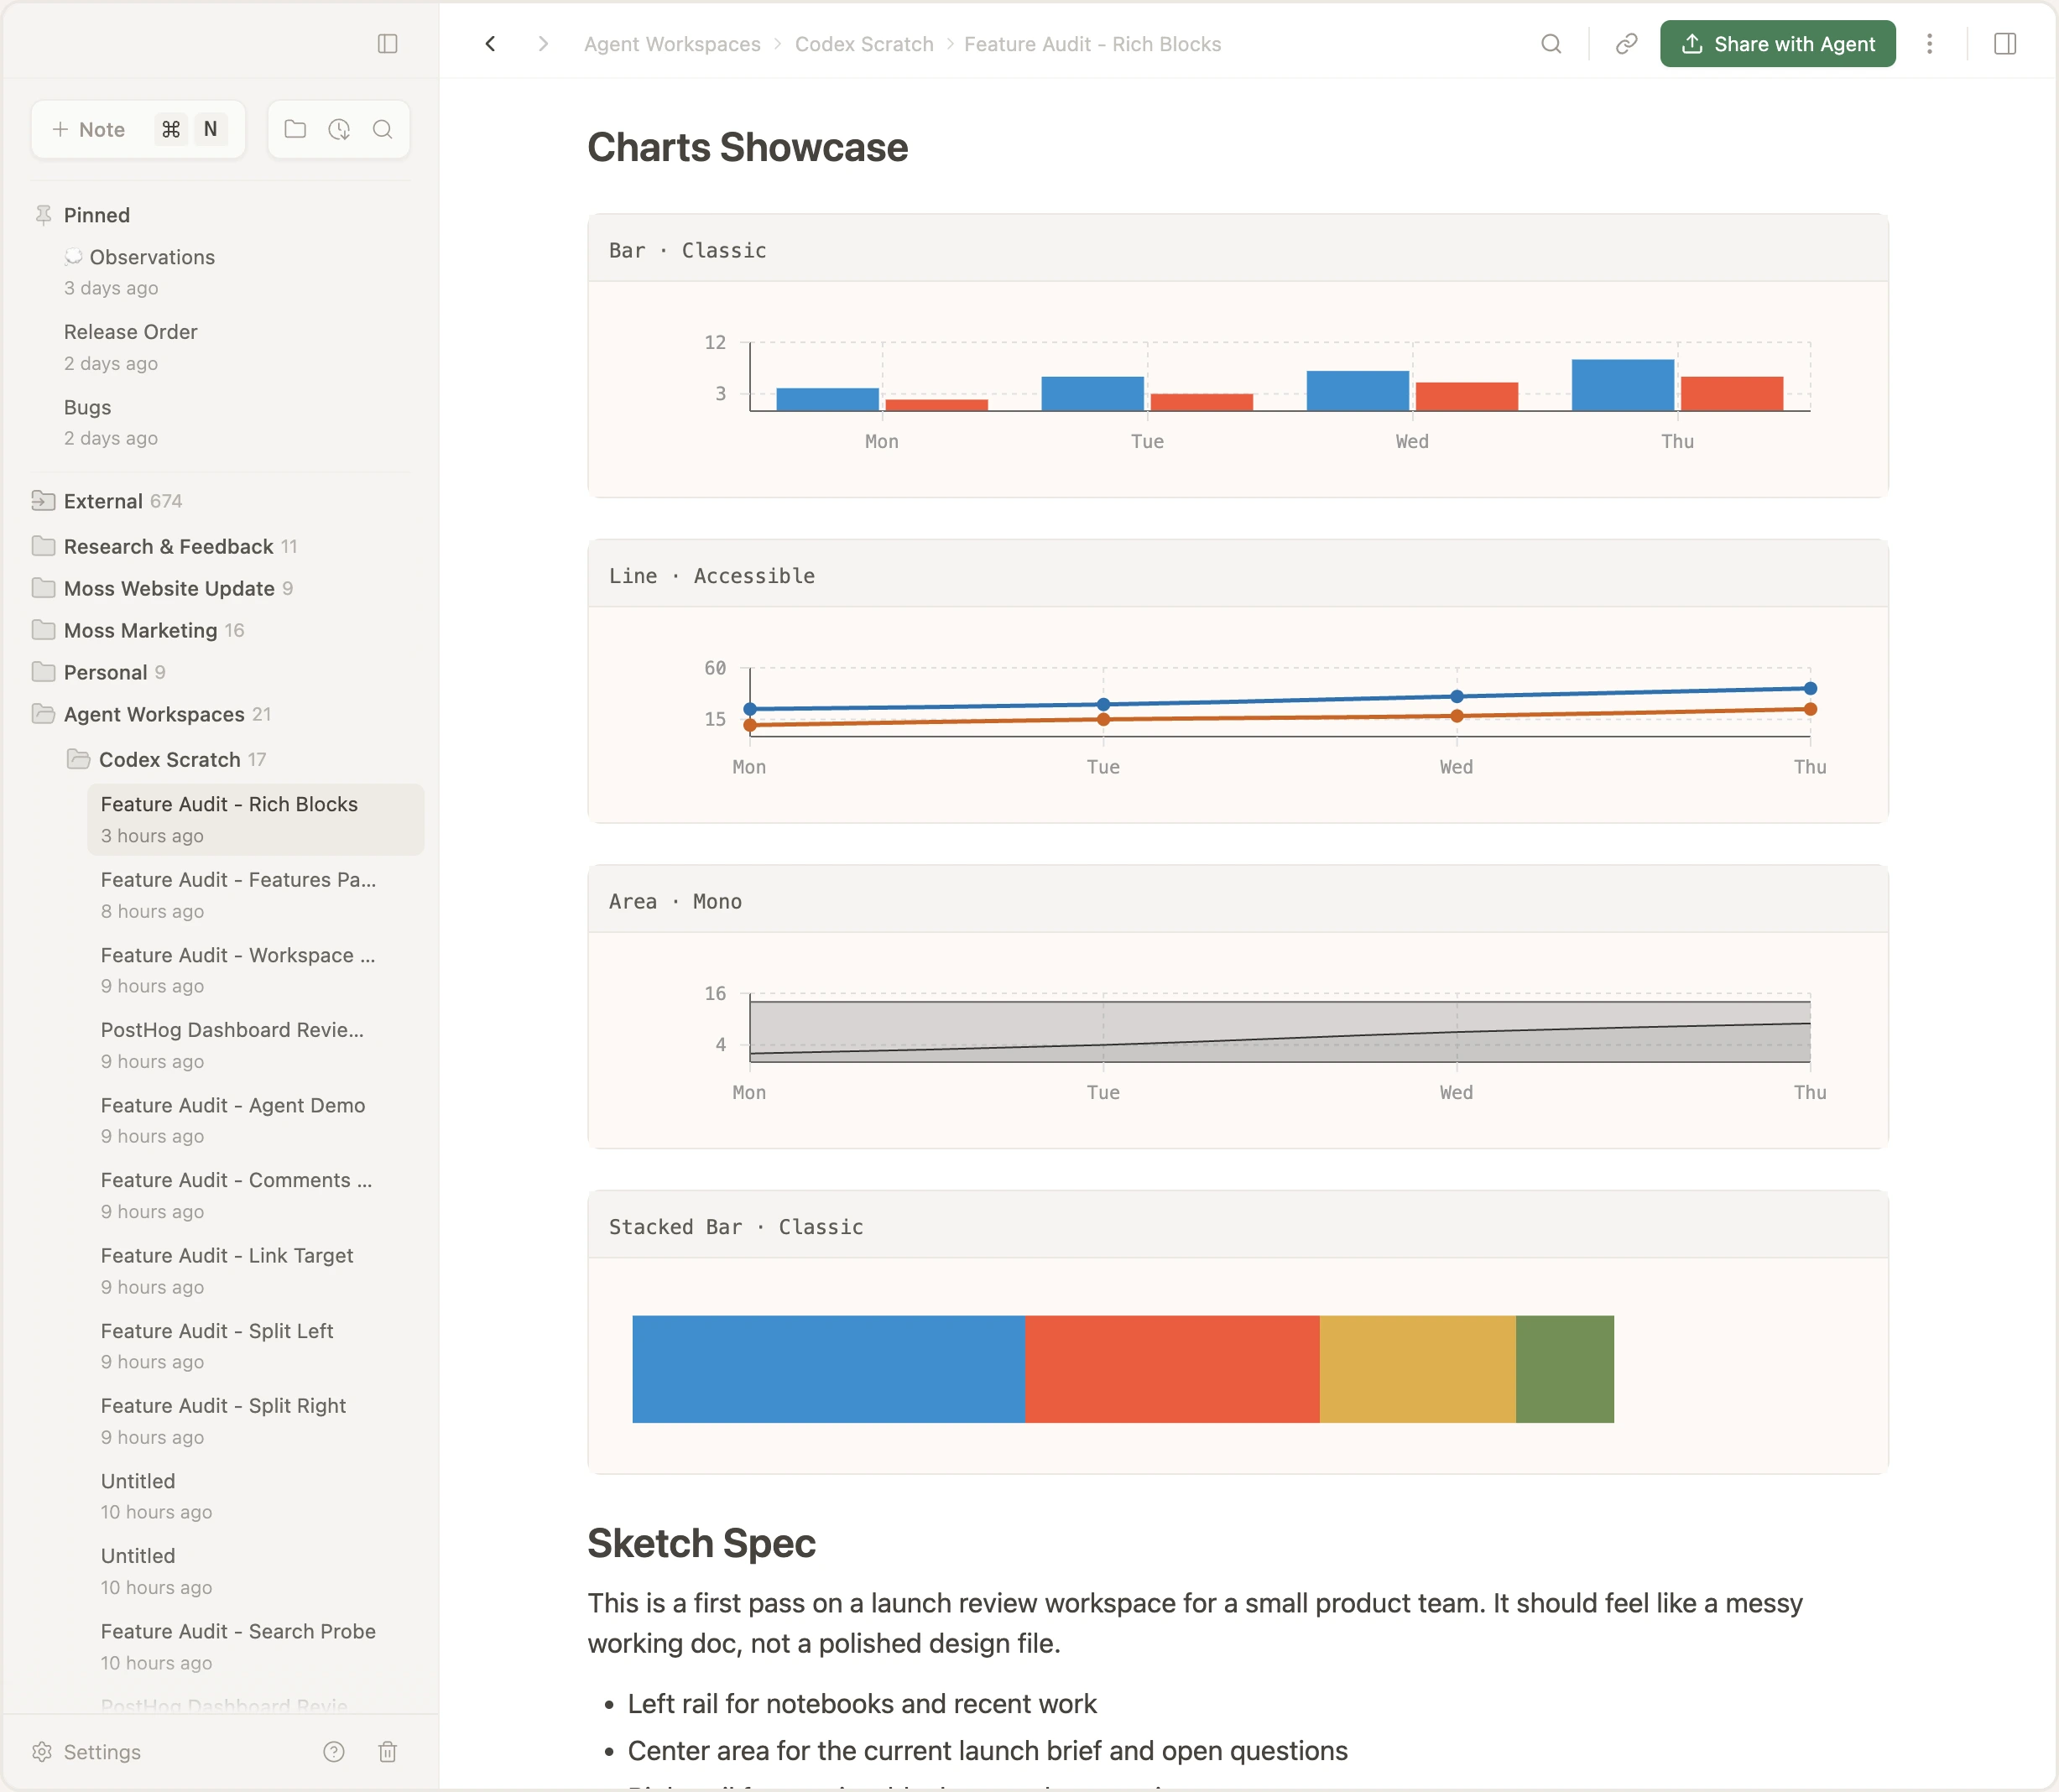The height and width of the screenshot is (1792, 2059).
Task: Open Settings via the gear icon
Action: tap(43, 1752)
